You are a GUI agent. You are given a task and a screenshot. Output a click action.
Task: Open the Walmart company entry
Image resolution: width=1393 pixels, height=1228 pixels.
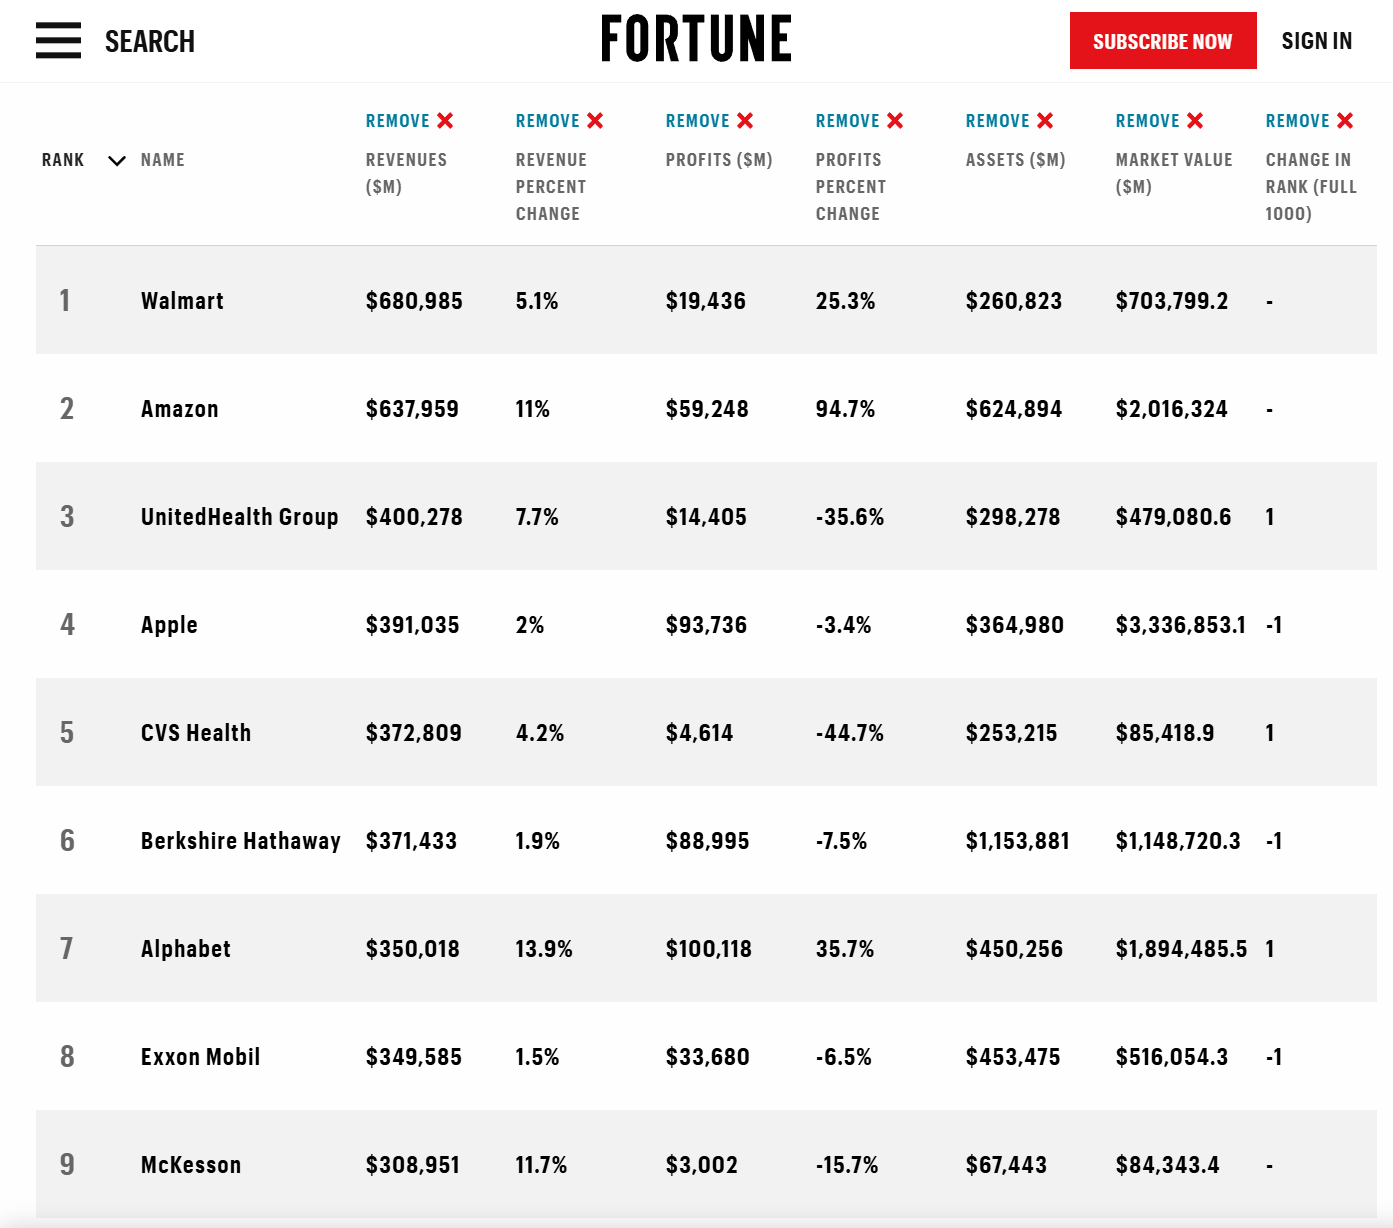coord(182,301)
